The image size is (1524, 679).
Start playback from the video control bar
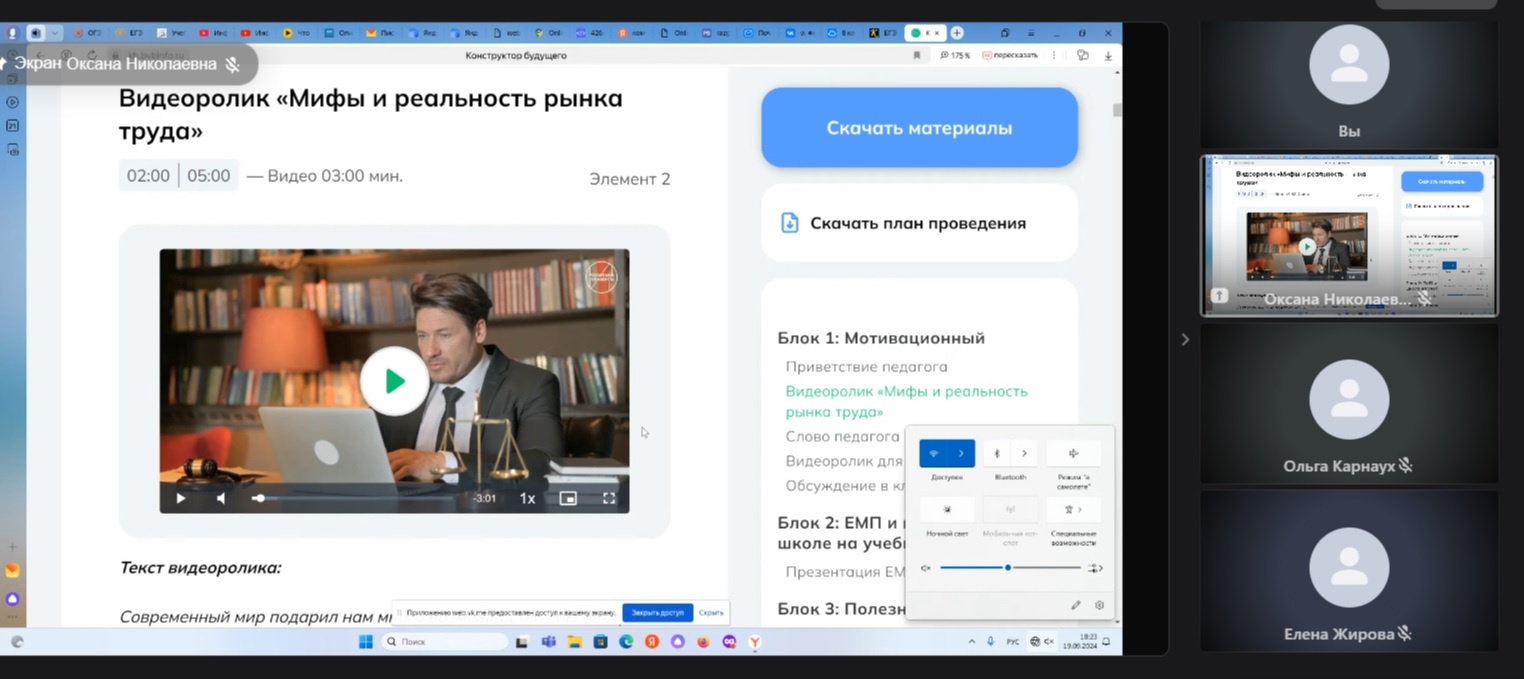(181, 498)
